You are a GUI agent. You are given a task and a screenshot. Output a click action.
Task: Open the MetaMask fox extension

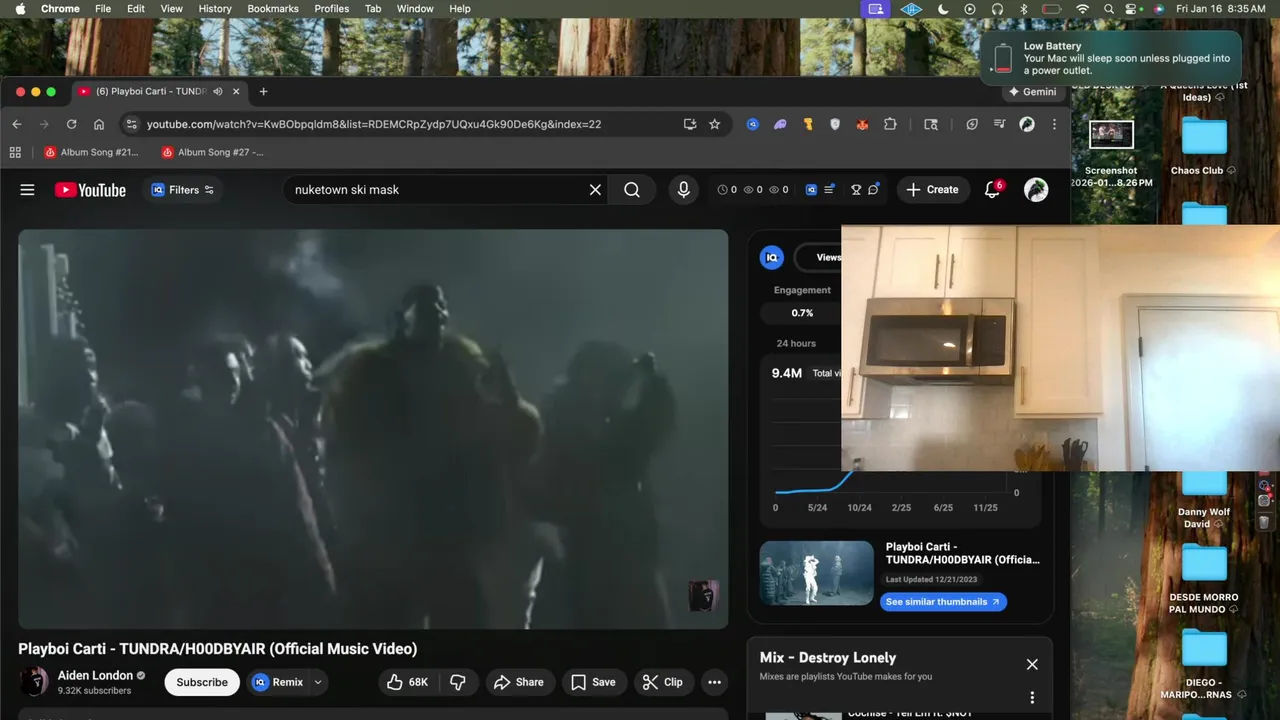coord(862,124)
